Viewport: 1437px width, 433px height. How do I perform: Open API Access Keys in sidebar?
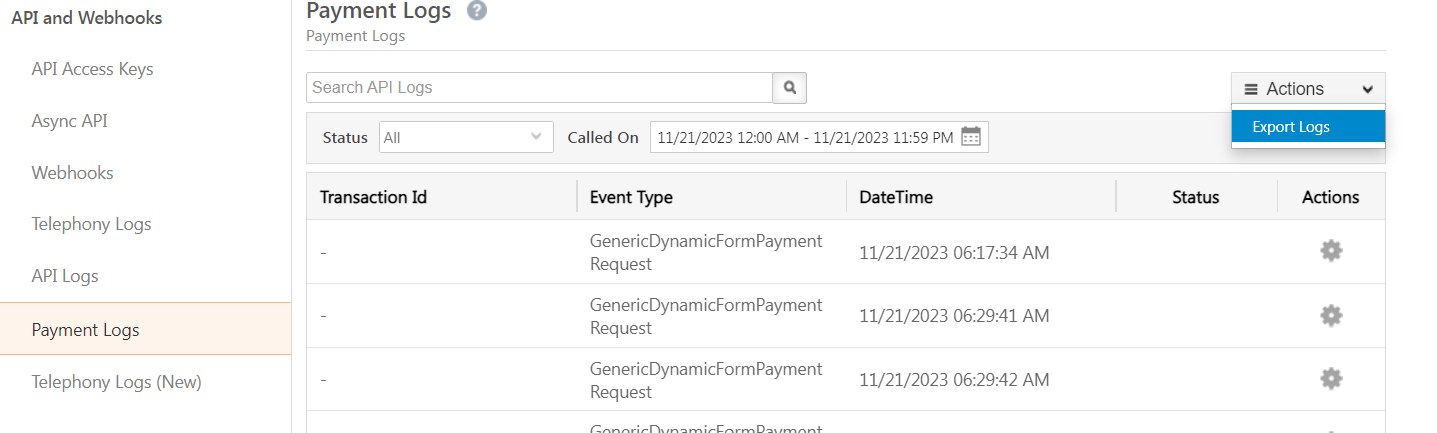click(92, 69)
